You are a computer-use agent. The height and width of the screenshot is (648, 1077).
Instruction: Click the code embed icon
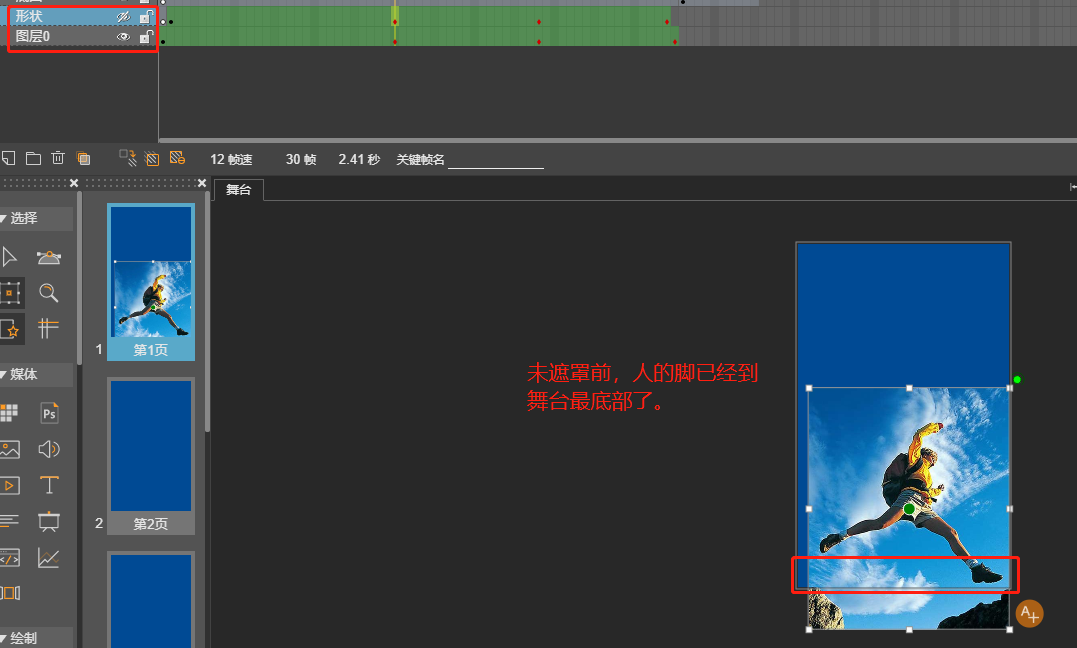[x=10, y=558]
